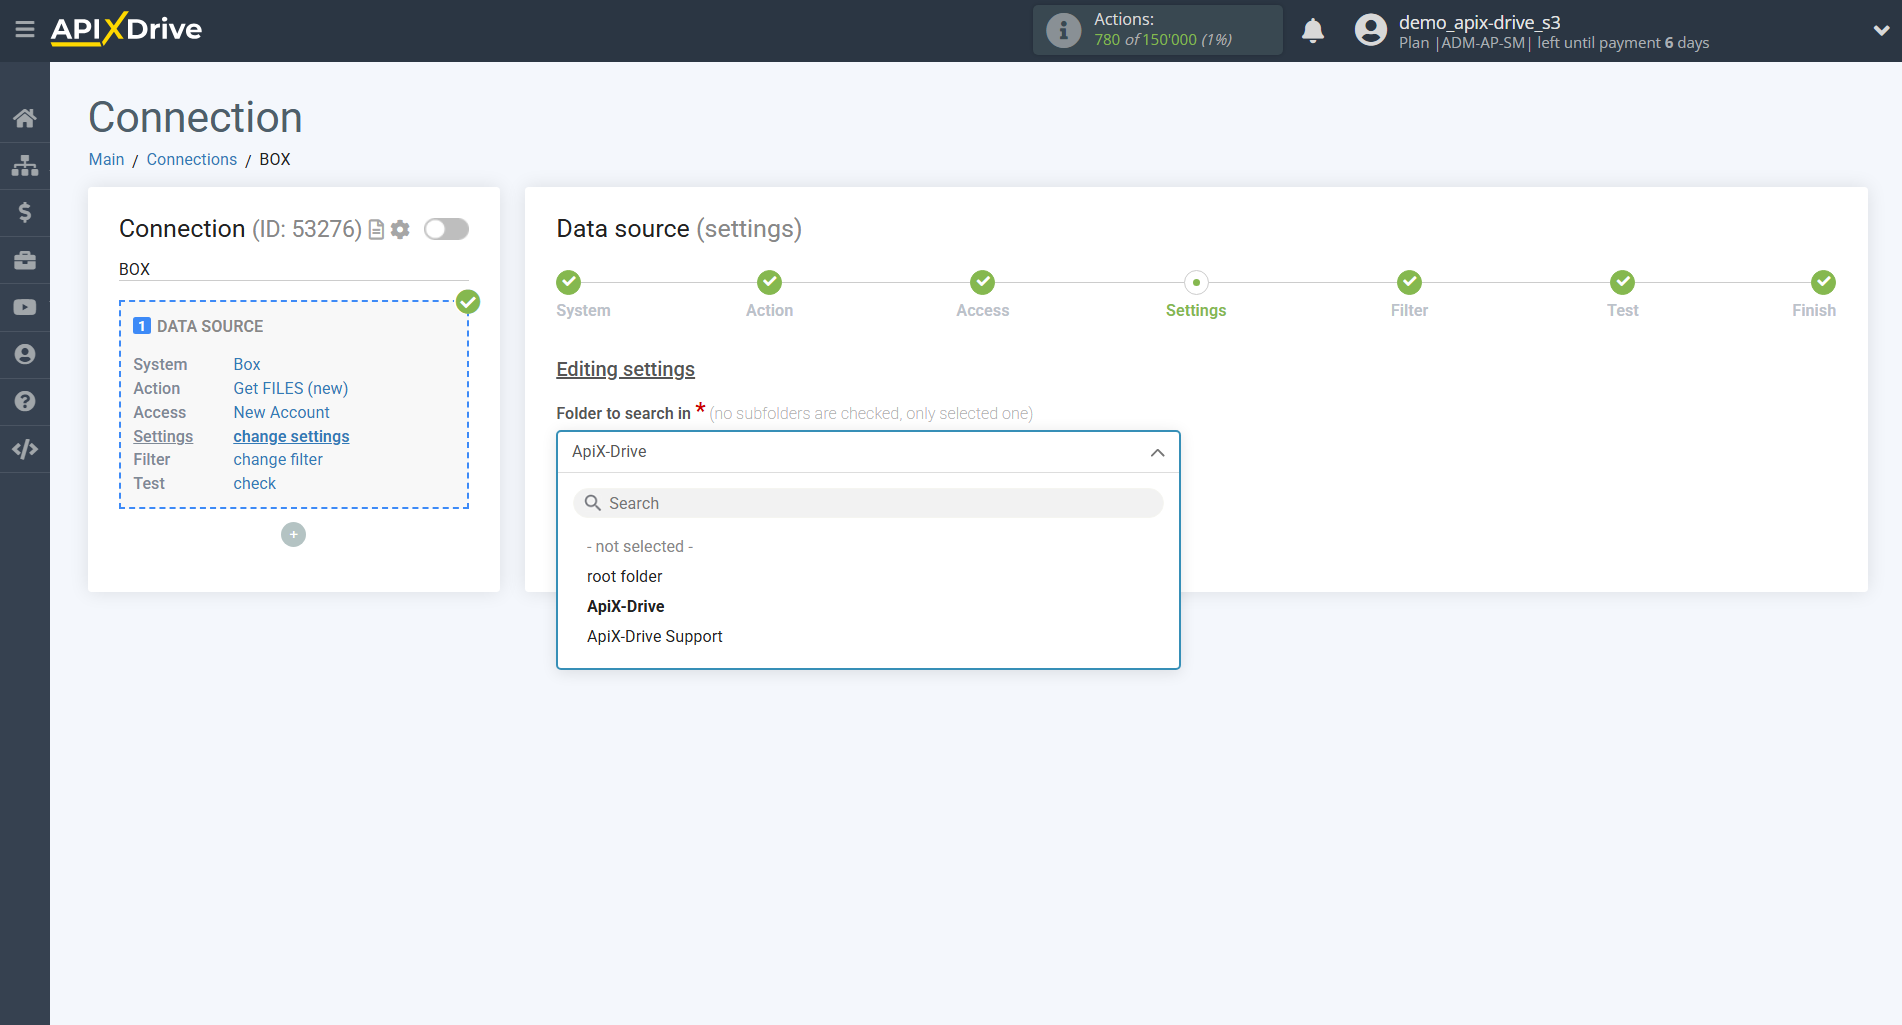Collapse the Folder to search in dropdown
This screenshot has width=1902, height=1025.
coord(1157,452)
